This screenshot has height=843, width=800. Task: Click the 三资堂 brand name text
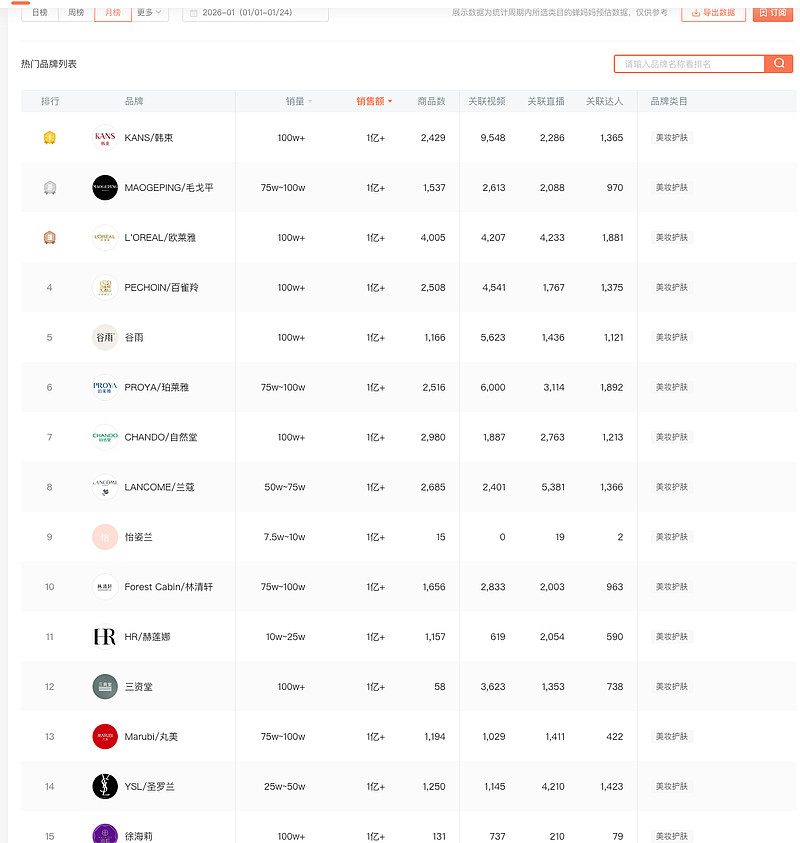click(139, 687)
